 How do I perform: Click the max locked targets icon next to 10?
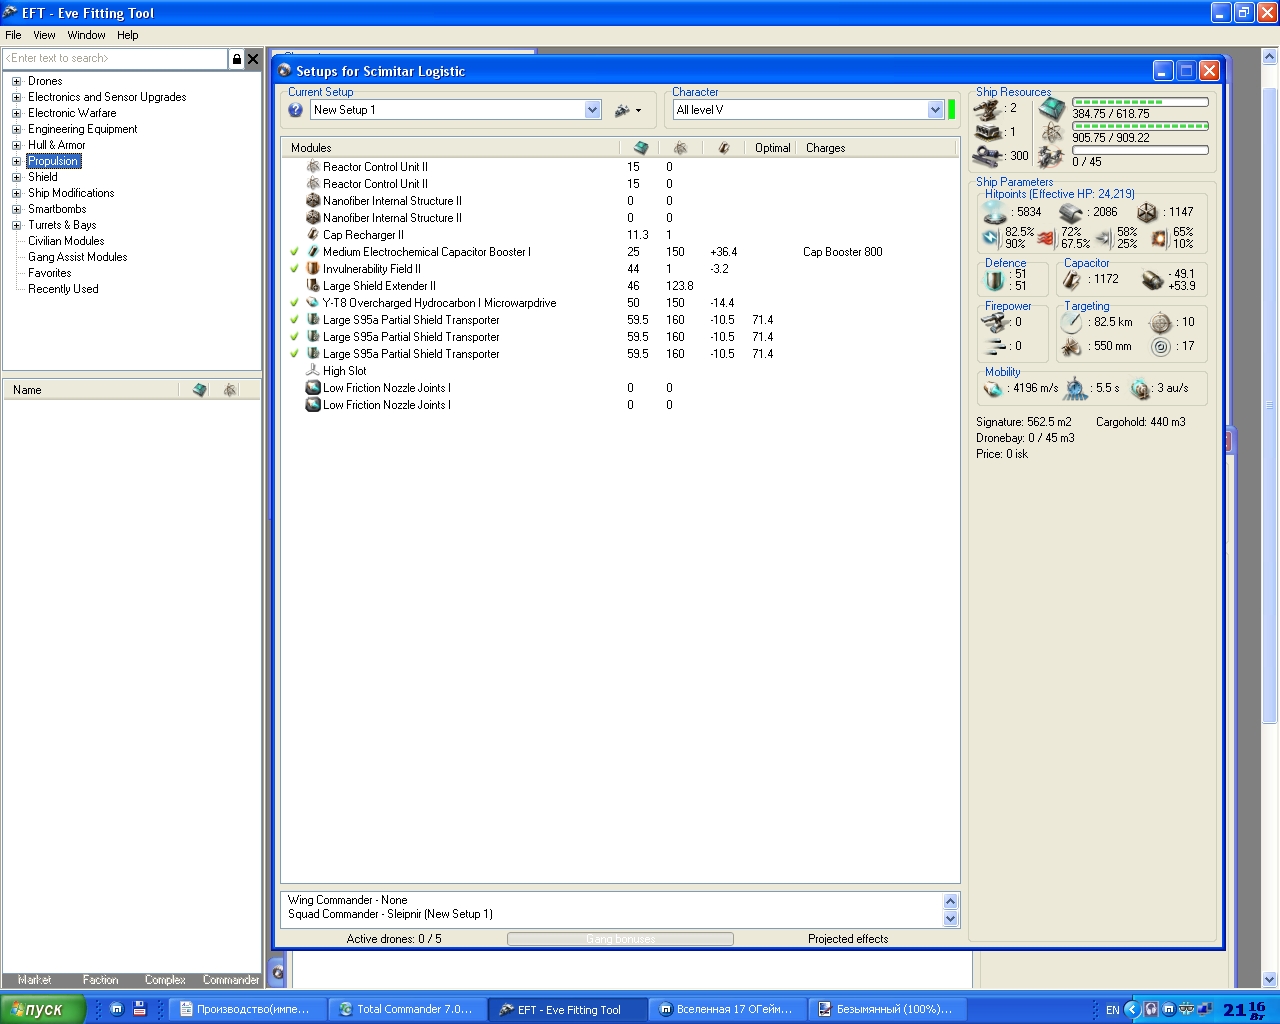point(1160,322)
